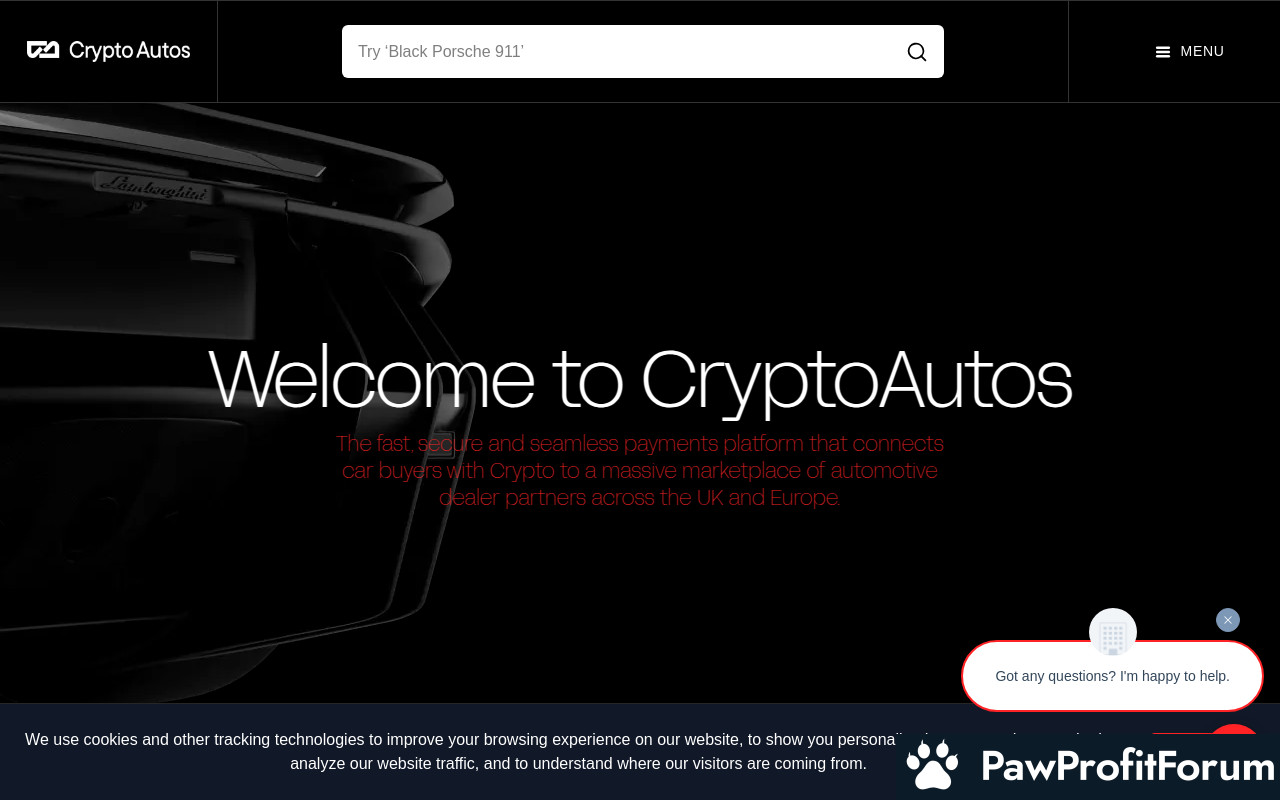The height and width of the screenshot is (800, 1280).
Task: Click the small square sensor on bumper
Action: tap(439, 445)
